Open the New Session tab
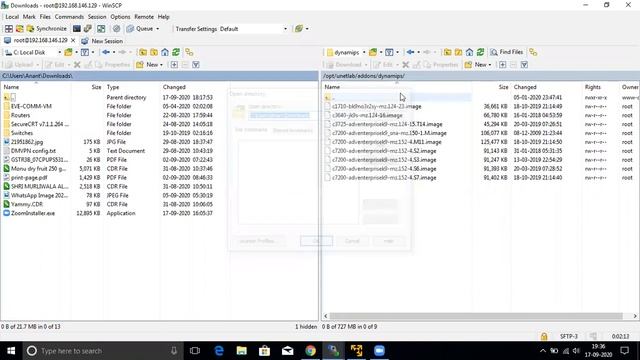640x360 pixels. 102,41
